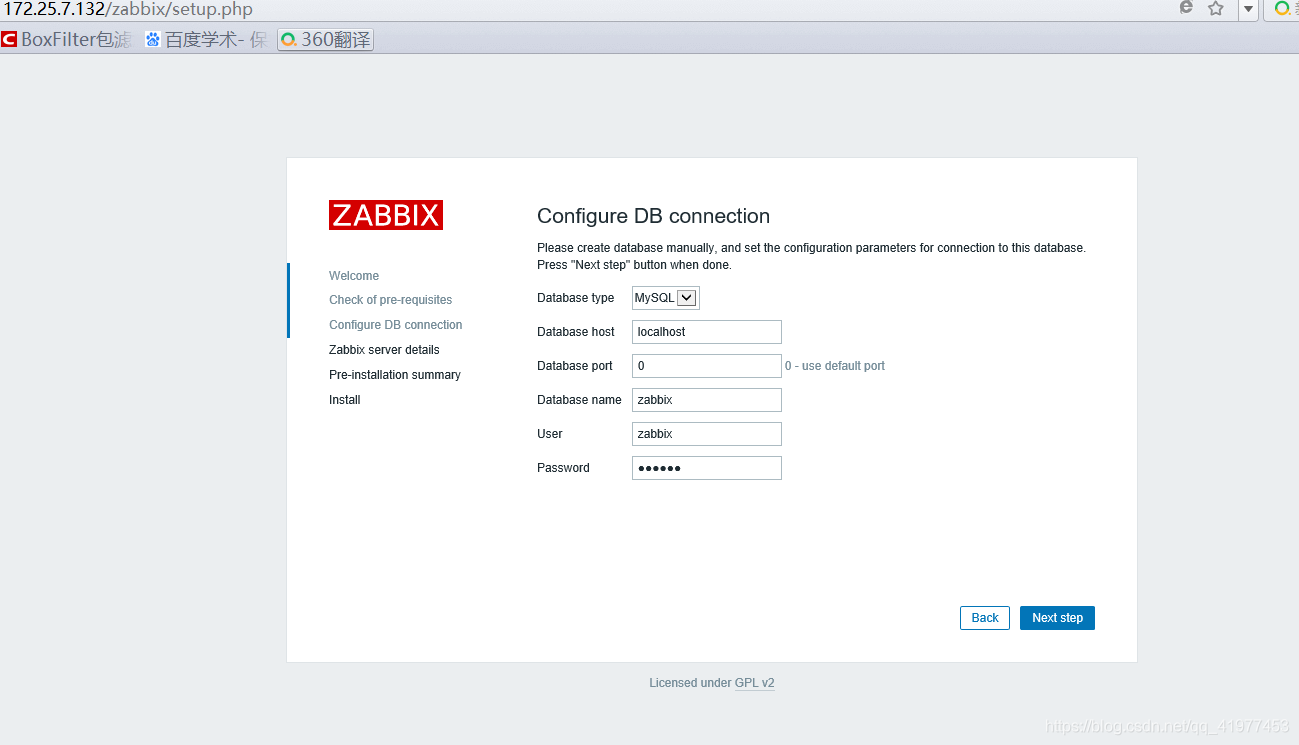Image resolution: width=1299 pixels, height=745 pixels.
Task: Click into the Password field
Action: tap(707, 468)
